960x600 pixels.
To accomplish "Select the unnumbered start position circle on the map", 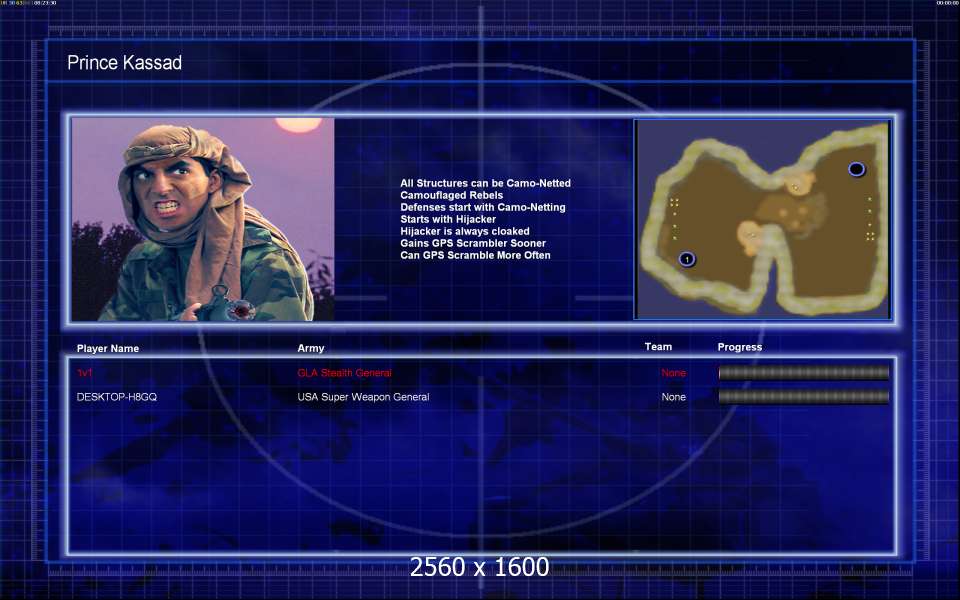I will point(856,169).
